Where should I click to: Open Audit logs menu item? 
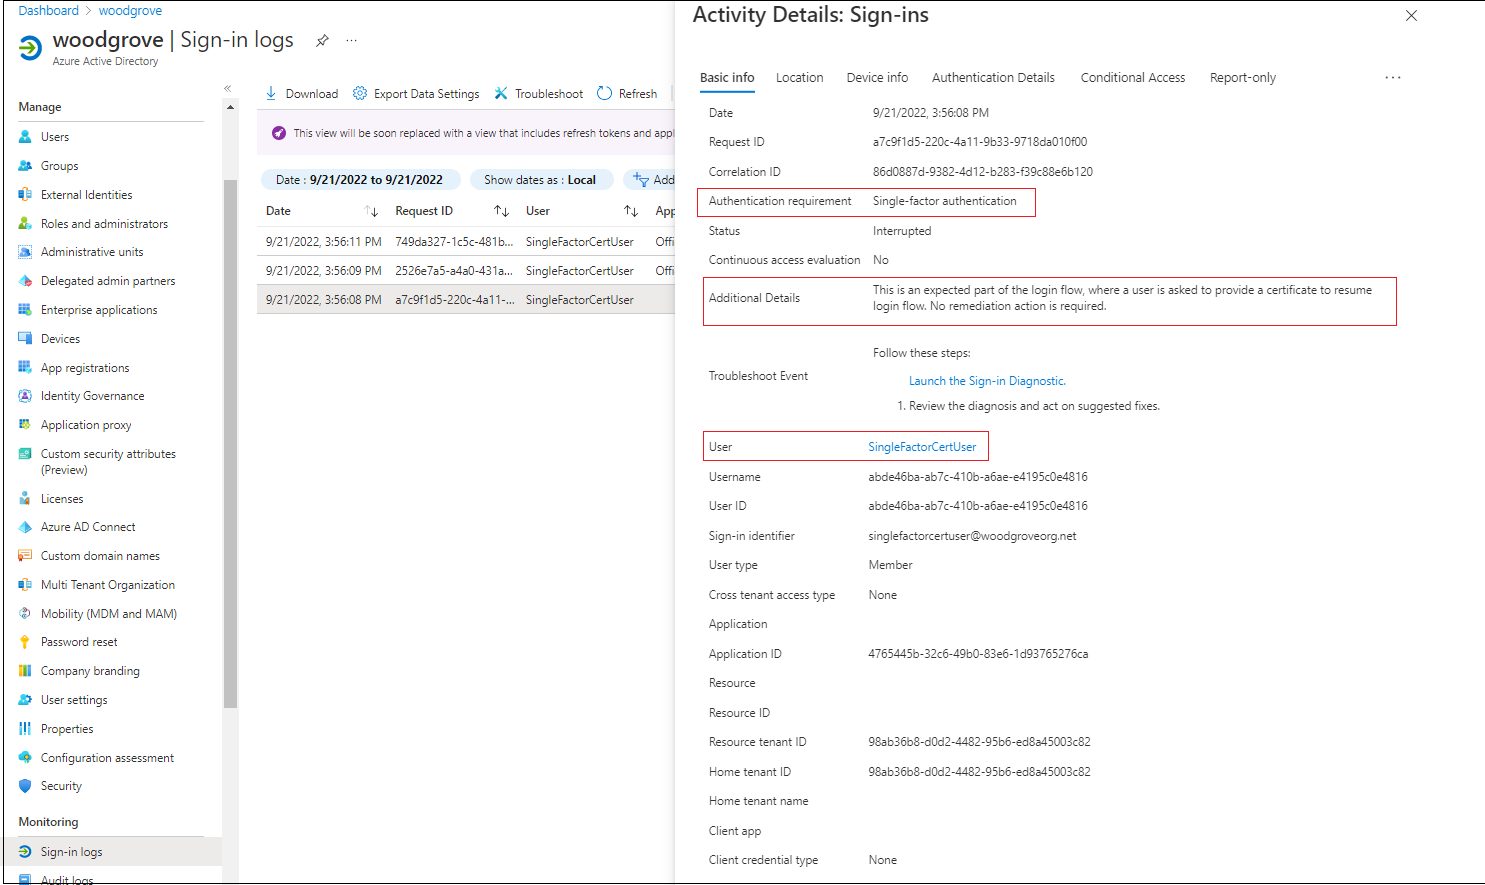tap(67, 880)
